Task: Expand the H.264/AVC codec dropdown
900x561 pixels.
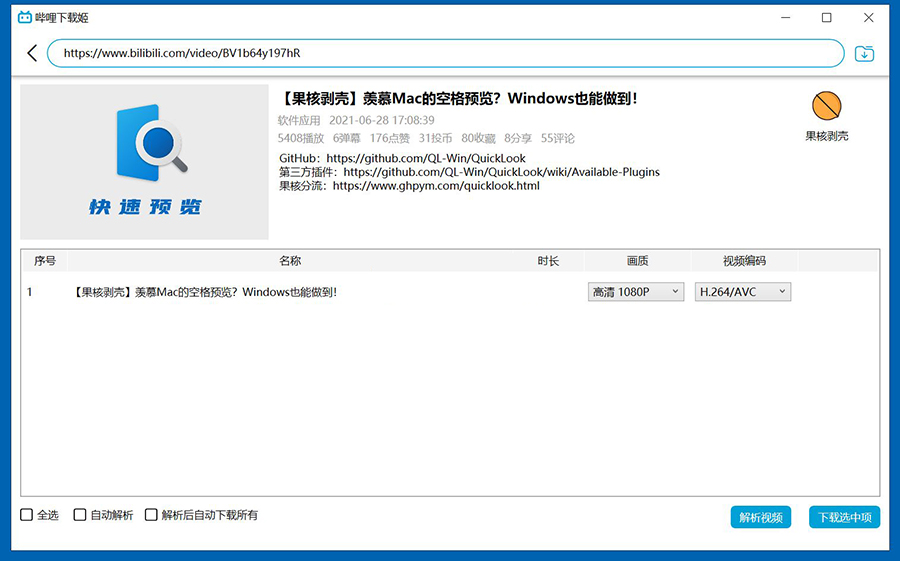Action: coord(743,292)
